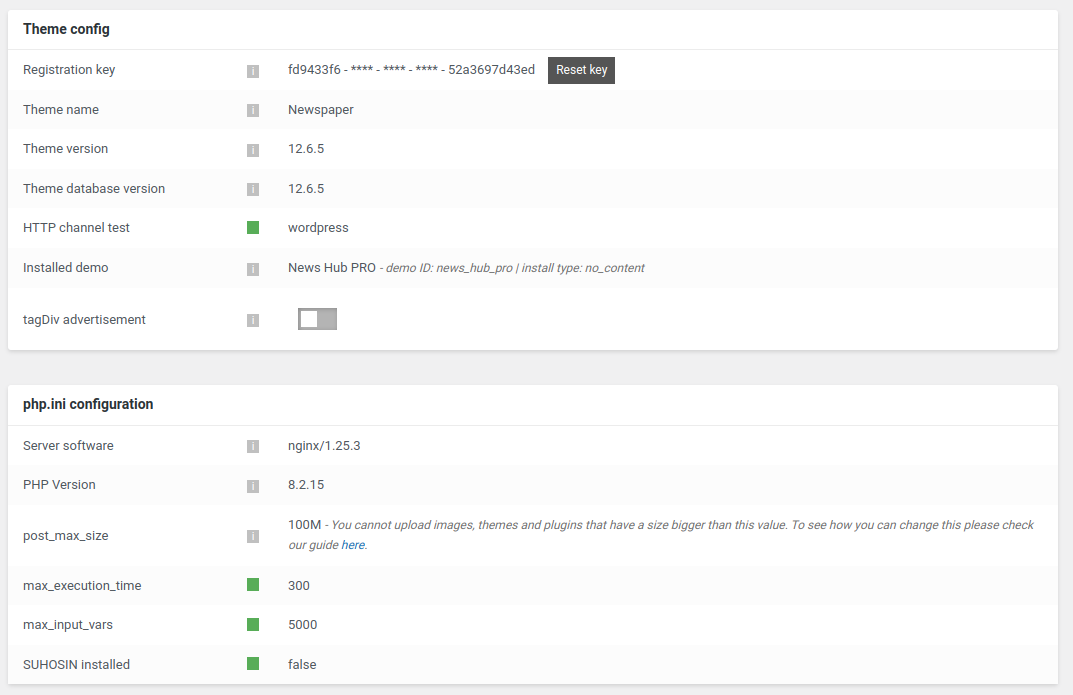This screenshot has width=1073, height=695.
Task: Click info icon for tagDiv advertisement
Action: click(253, 320)
